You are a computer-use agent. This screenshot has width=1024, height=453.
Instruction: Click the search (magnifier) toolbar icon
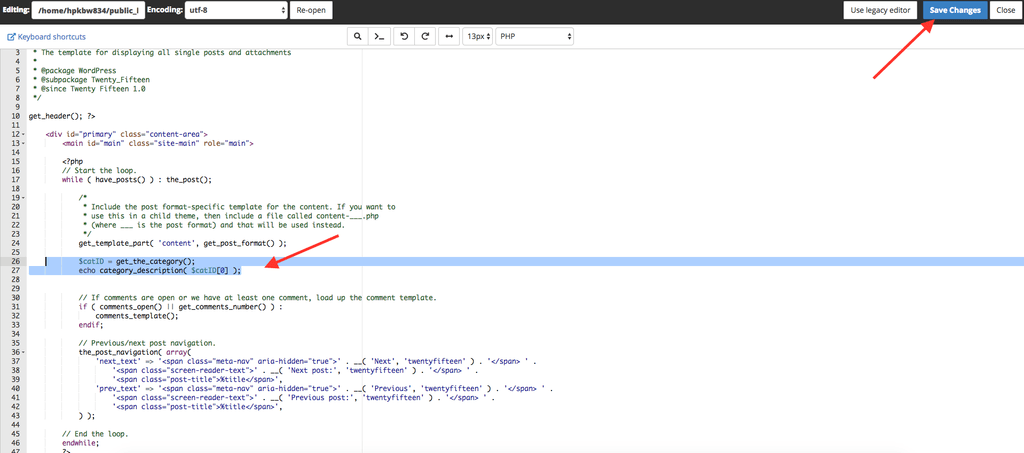tap(357, 37)
